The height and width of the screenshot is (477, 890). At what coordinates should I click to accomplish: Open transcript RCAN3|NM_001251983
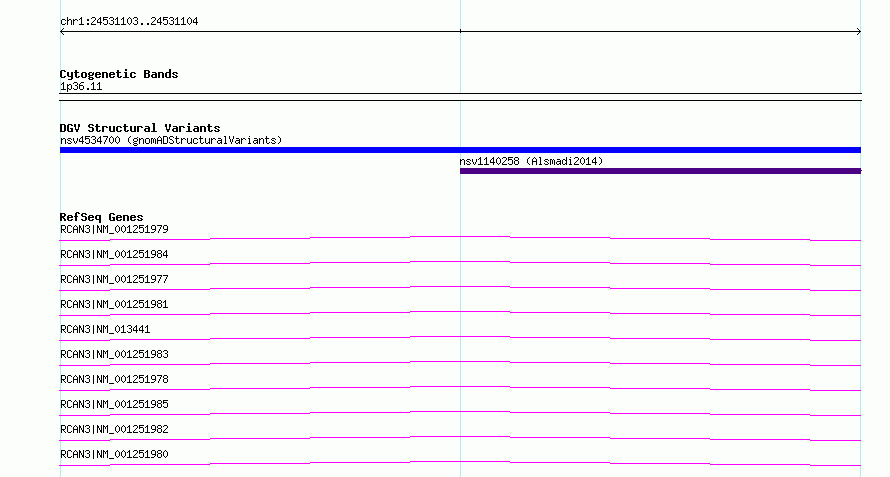coord(114,354)
